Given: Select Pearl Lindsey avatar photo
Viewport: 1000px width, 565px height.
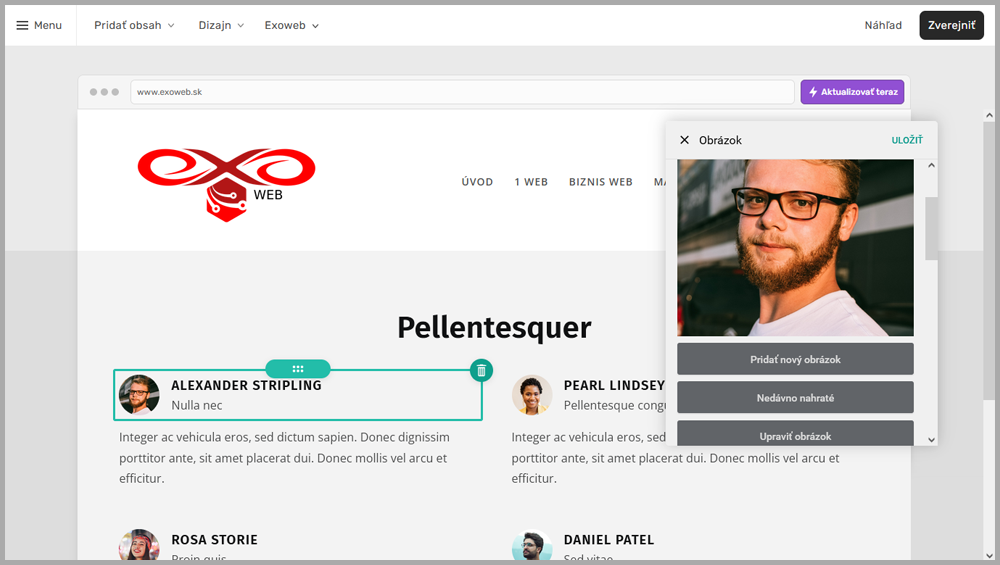Looking at the screenshot, I should (x=532, y=395).
